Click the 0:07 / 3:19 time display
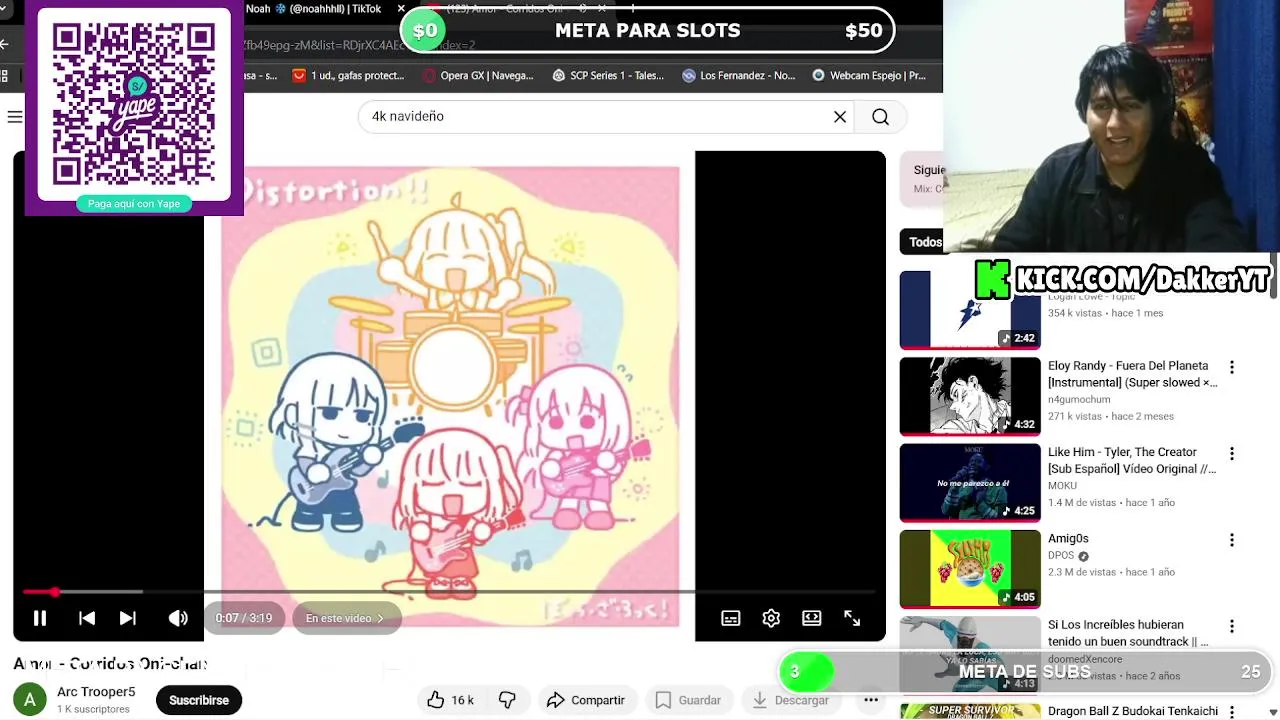 point(244,618)
